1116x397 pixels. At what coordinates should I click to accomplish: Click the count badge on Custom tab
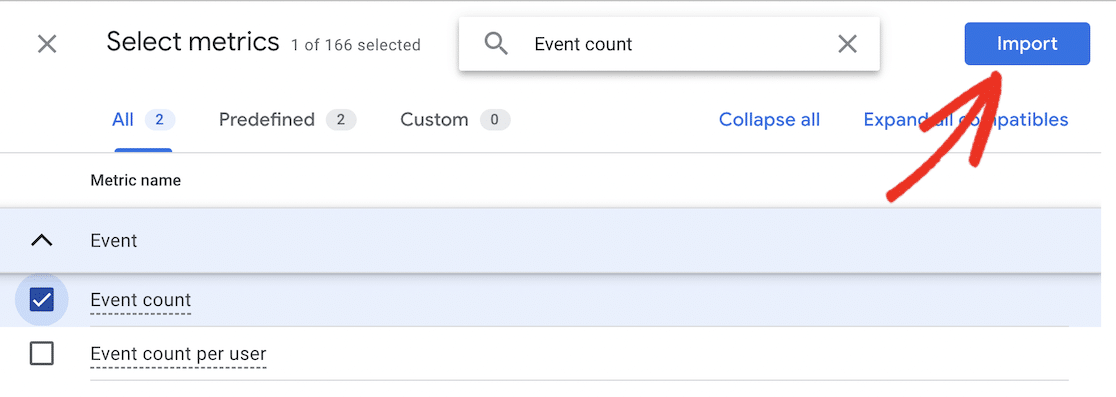(x=495, y=120)
